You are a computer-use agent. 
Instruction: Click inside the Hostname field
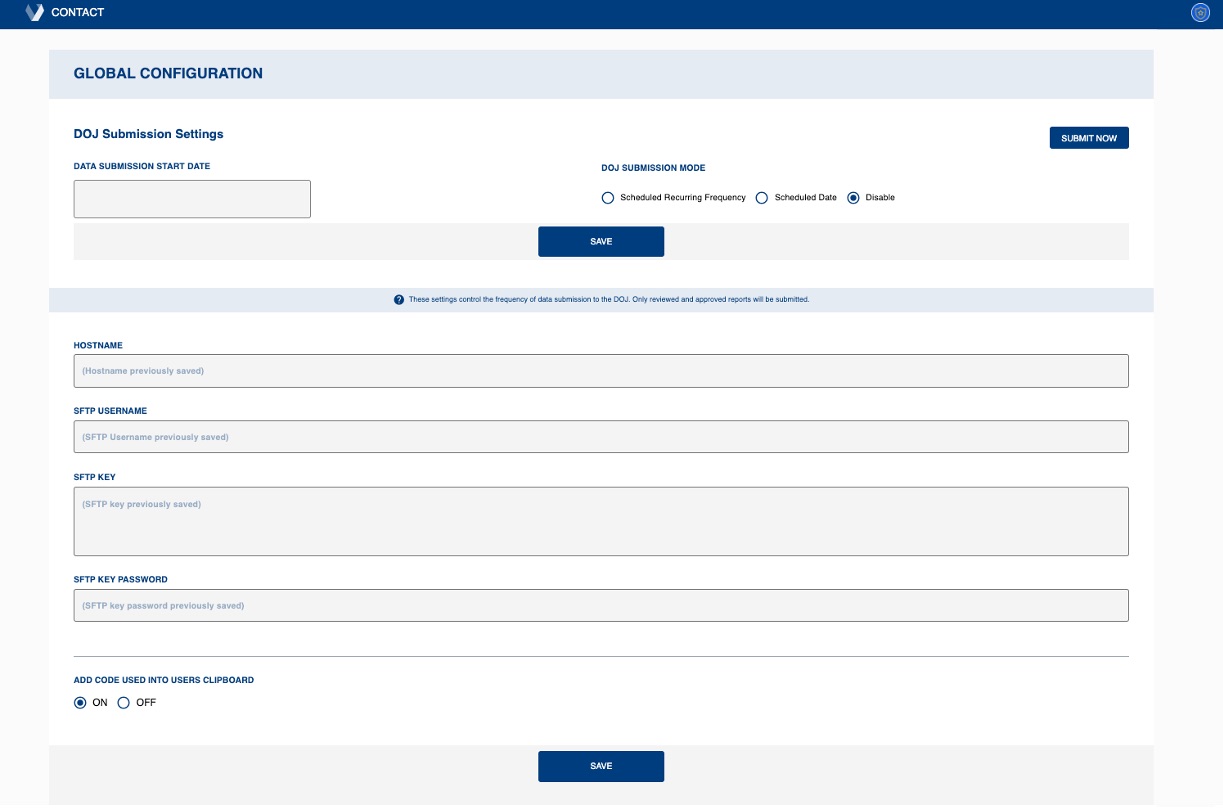601,370
